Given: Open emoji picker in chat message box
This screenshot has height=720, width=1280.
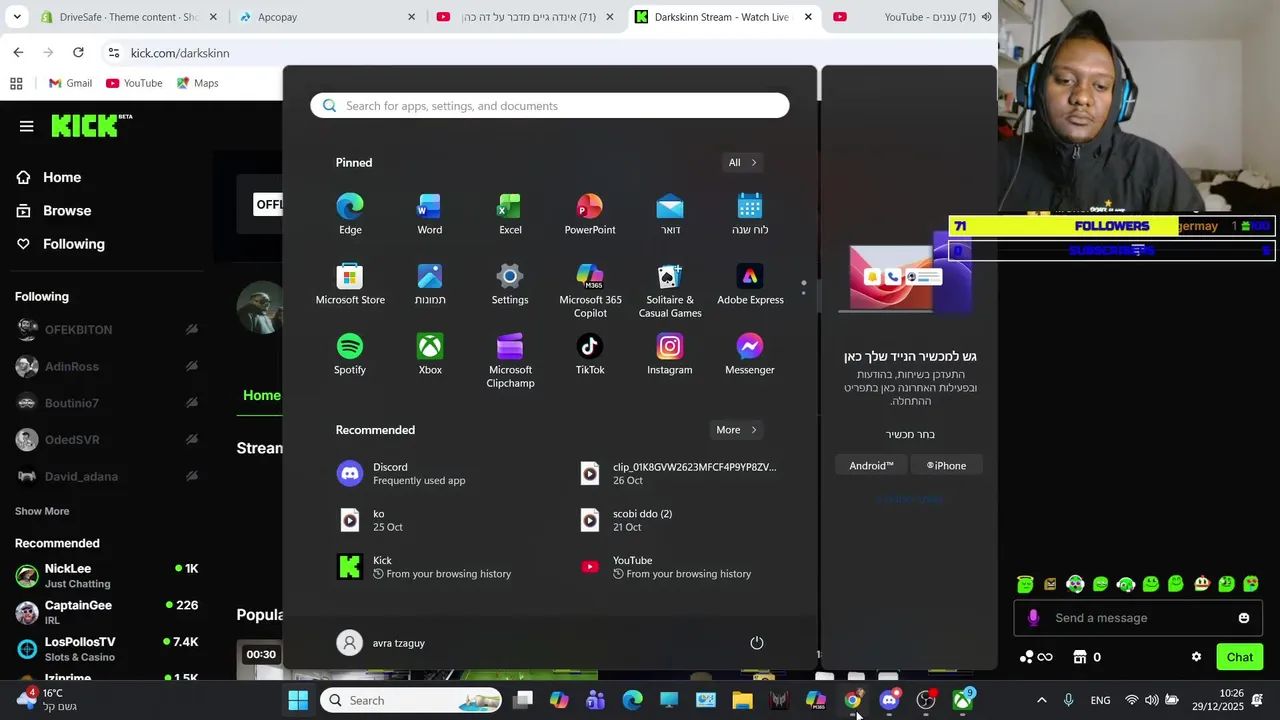Looking at the screenshot, I should pos(1244,618).
